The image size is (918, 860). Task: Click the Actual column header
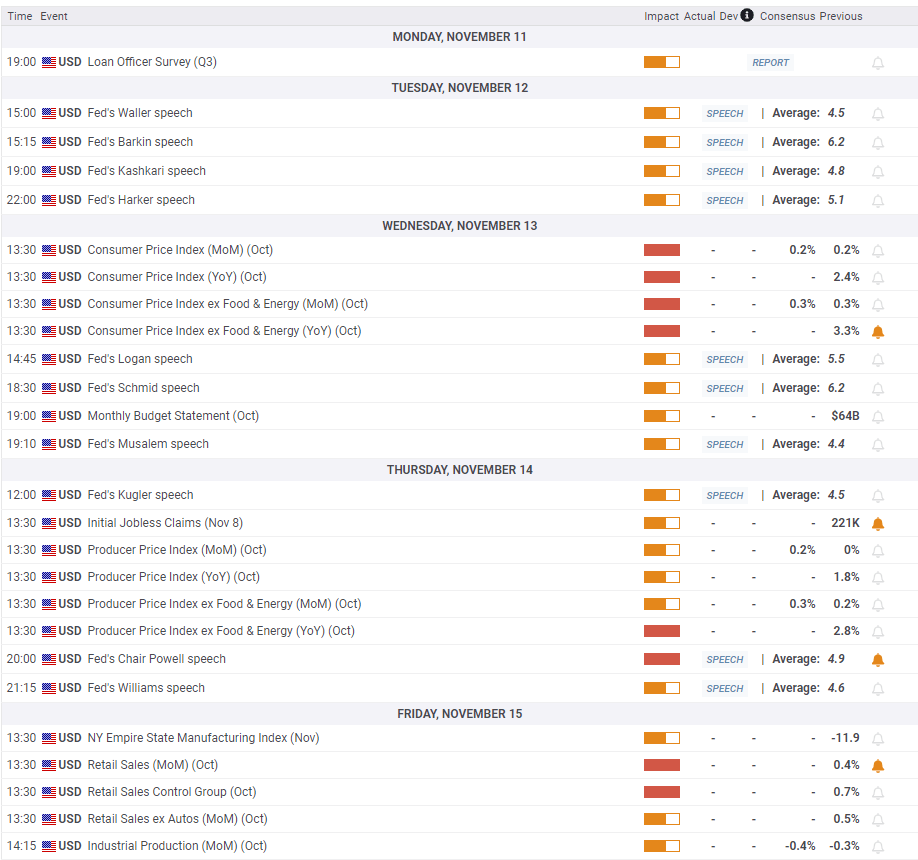click(x=700, y=16)
